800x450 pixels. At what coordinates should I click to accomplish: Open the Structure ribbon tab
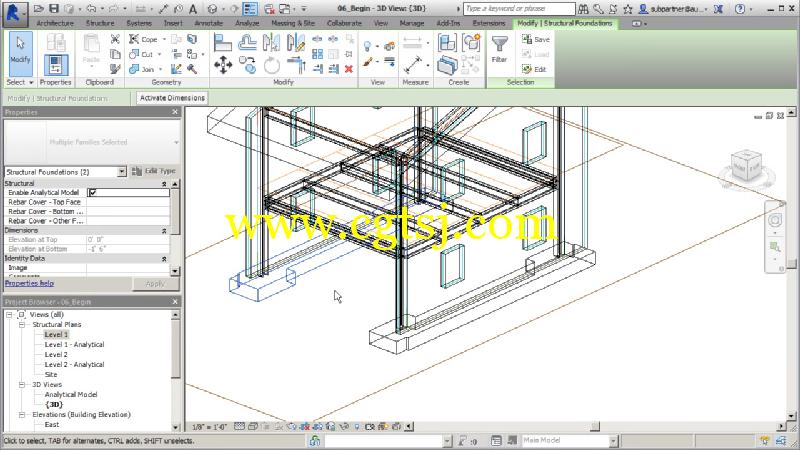click(x=100, y=23)
